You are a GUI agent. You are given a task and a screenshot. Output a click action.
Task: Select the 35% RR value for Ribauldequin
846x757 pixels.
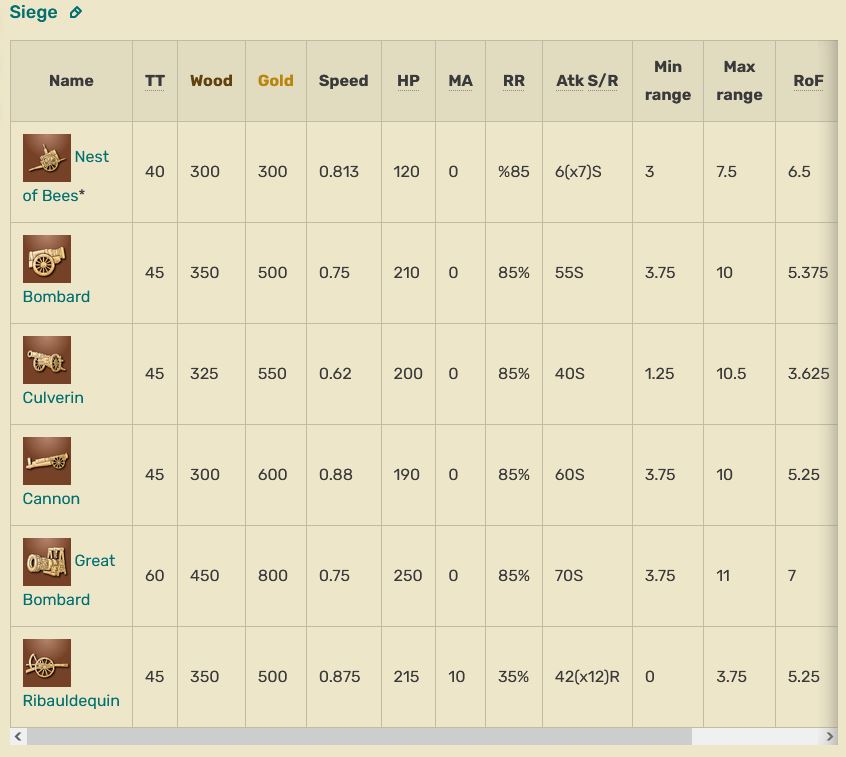(x=513, y=677)
